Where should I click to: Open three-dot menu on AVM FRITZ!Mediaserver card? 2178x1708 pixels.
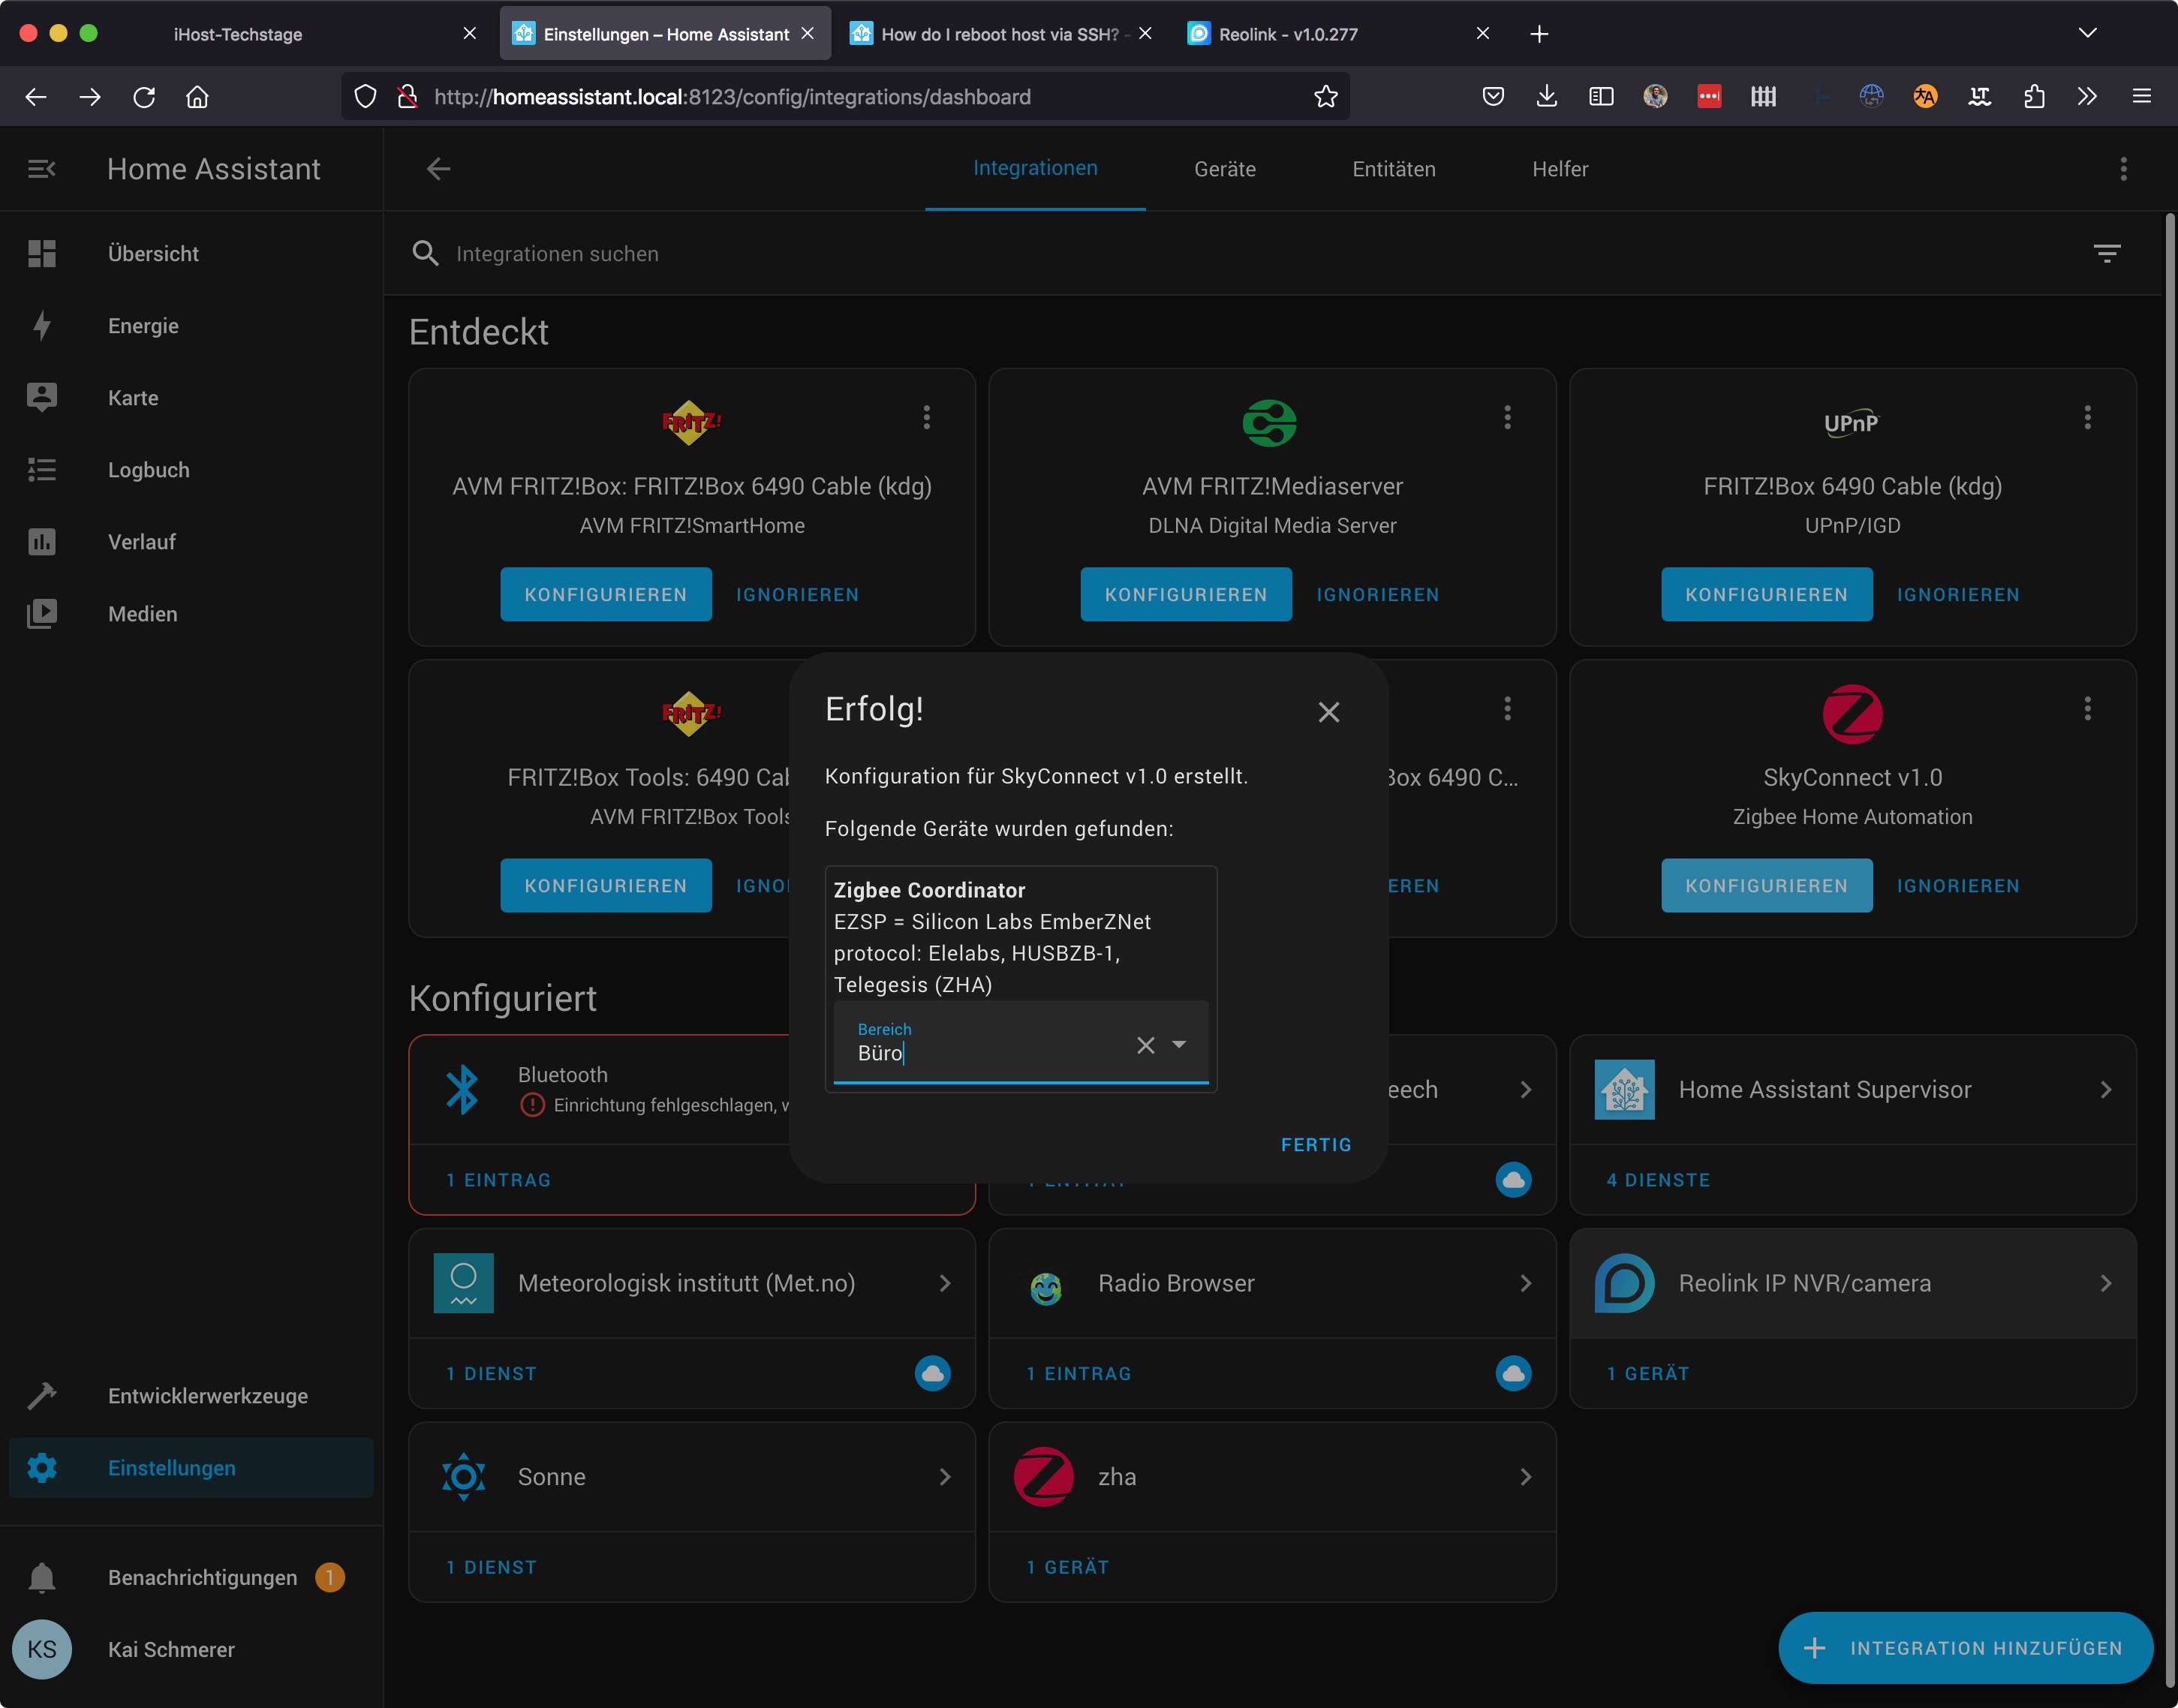1507,418
